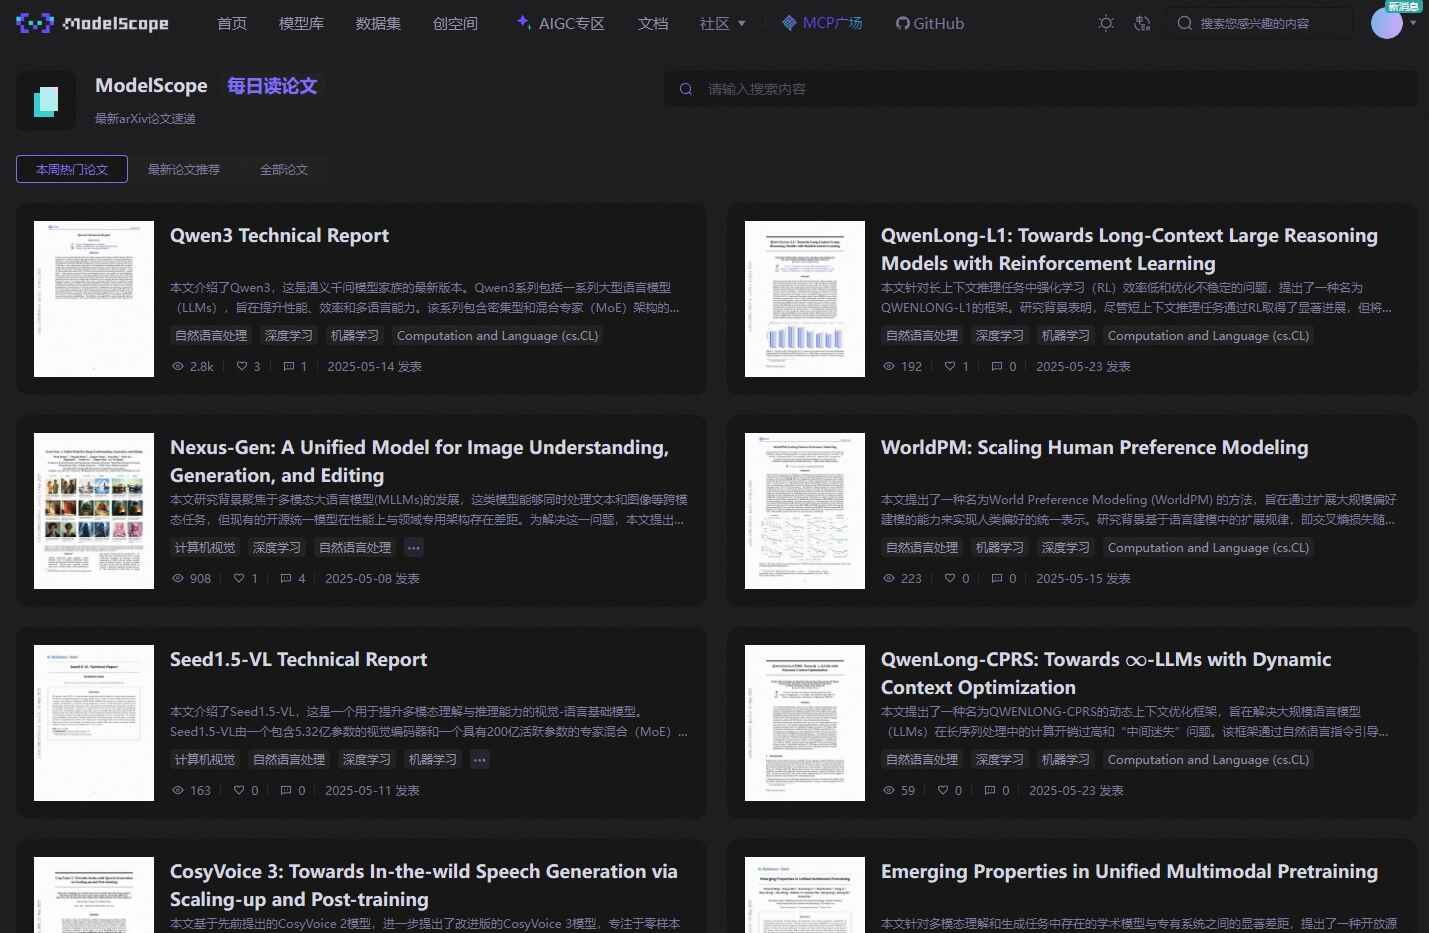Open the Qwen3 Technical Report thumbnail

(94, 299)
